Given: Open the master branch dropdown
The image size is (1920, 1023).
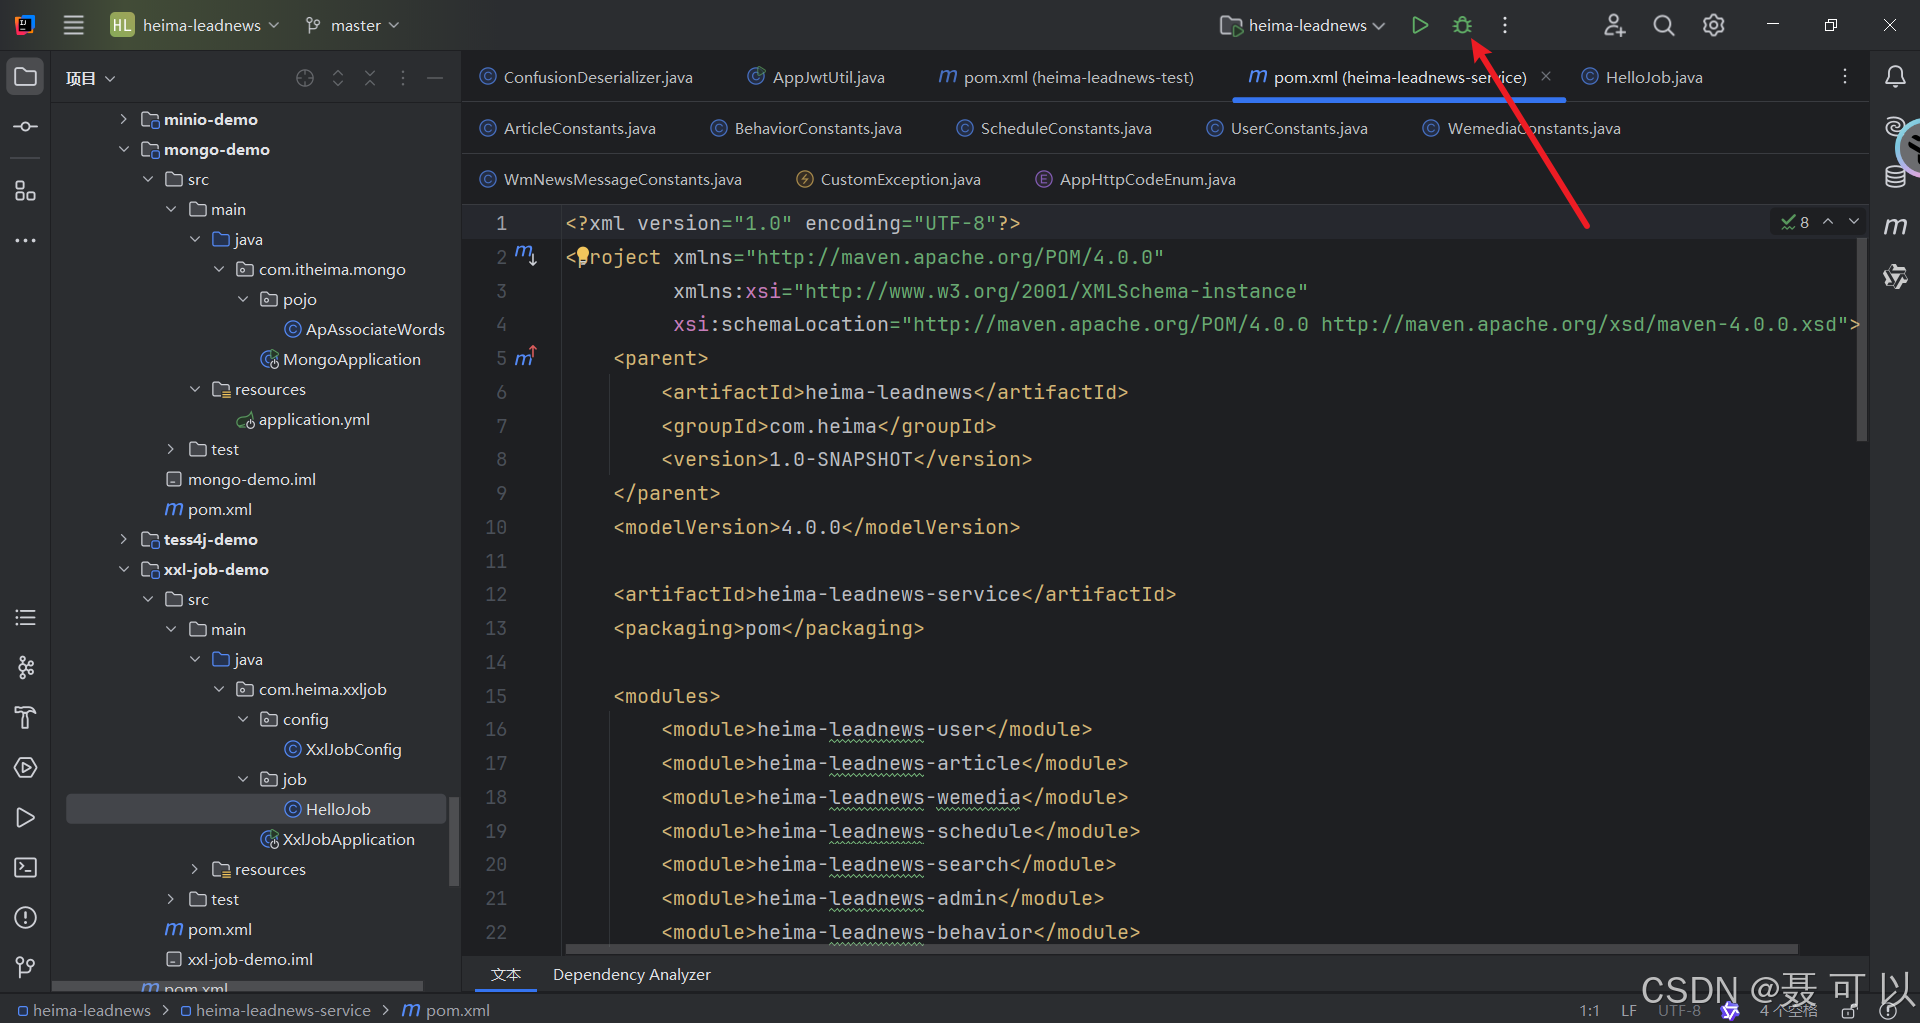Looking at the screenshot, I should (352, 25).
